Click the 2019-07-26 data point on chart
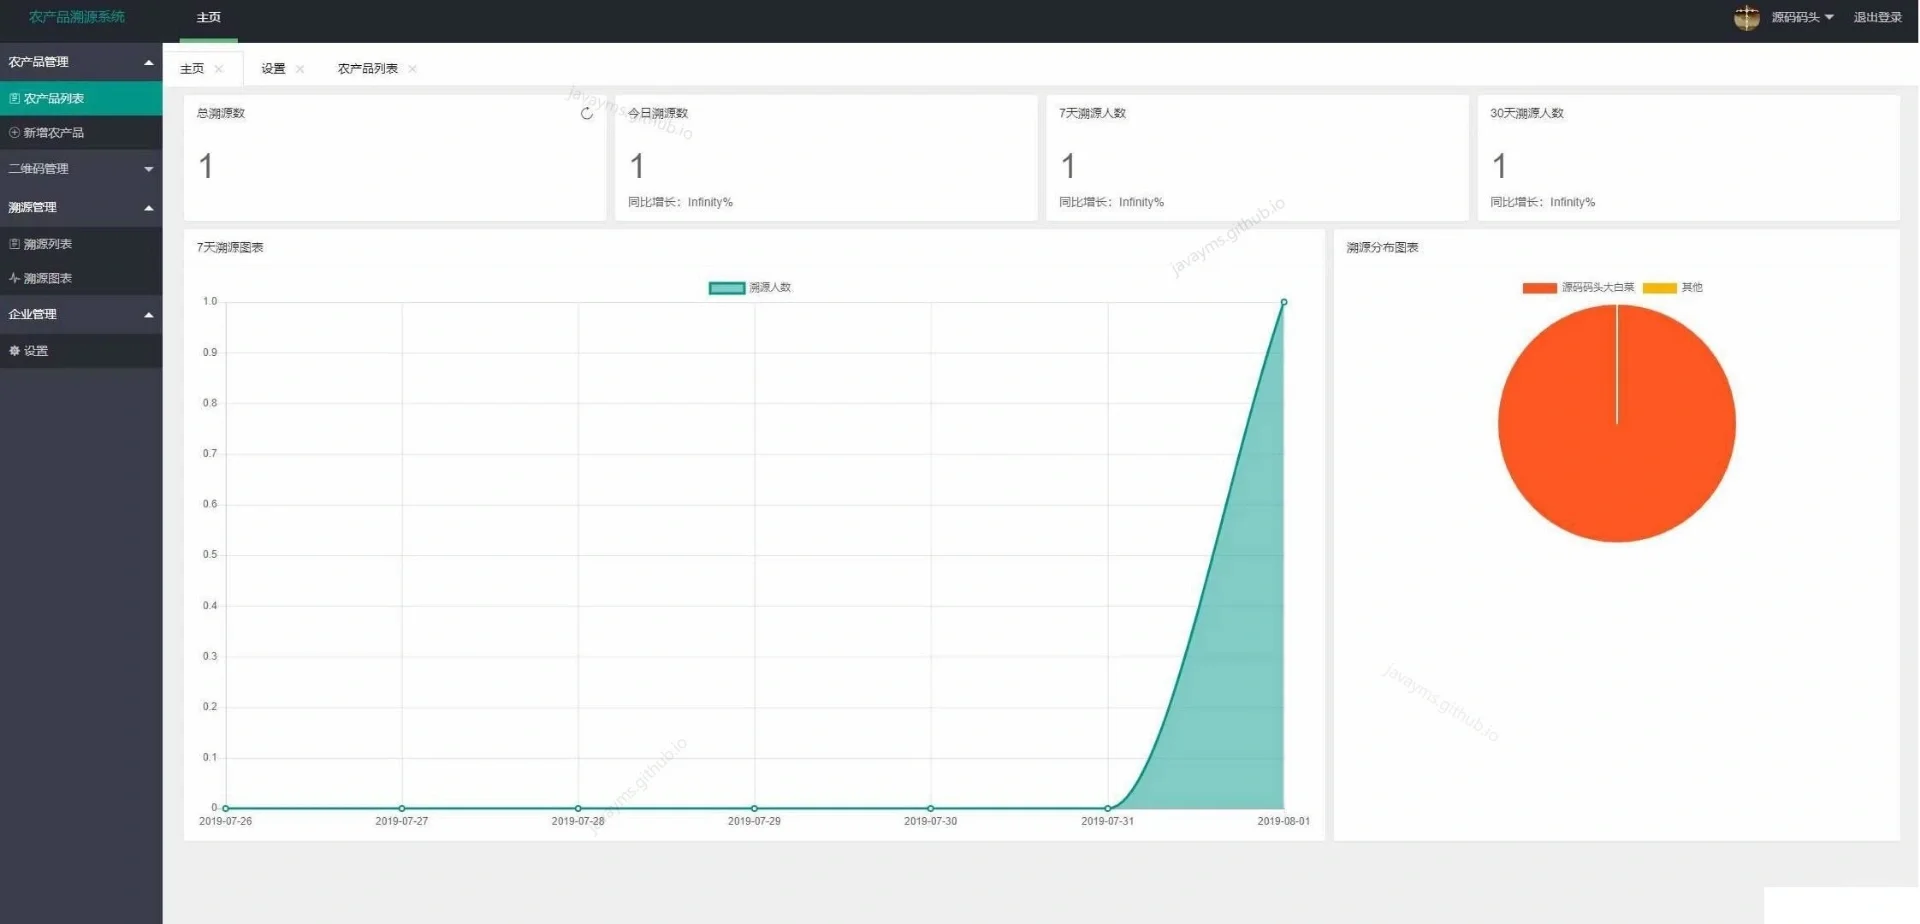This screenshot has height=924, width=1920. pyautogui.click(x=226, y=808)
